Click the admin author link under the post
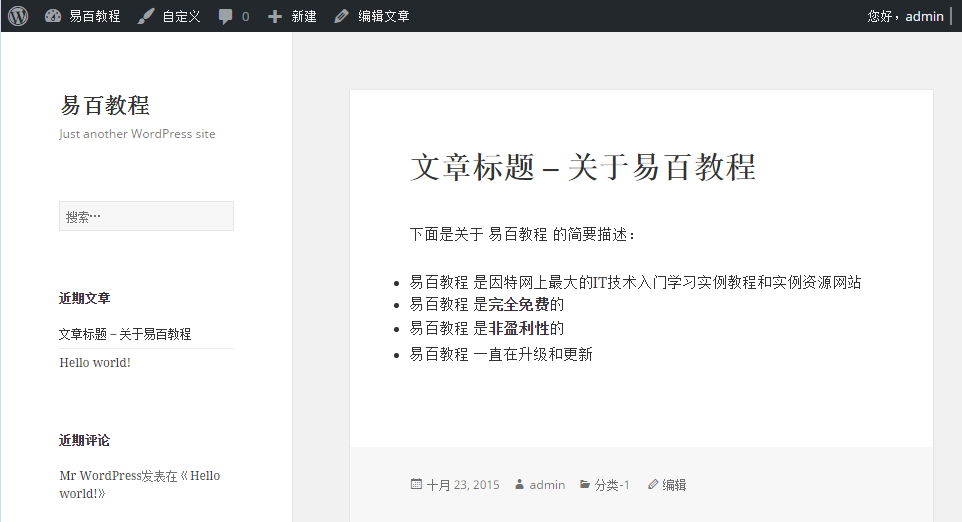Screen dimensions: 962x522 tap(547, 485)
